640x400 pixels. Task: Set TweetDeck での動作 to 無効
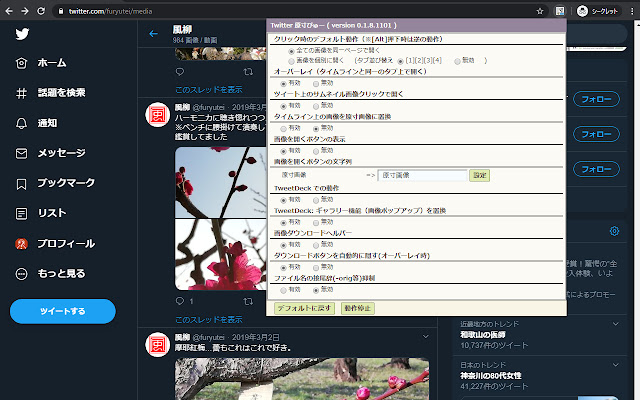click(316, 200)
